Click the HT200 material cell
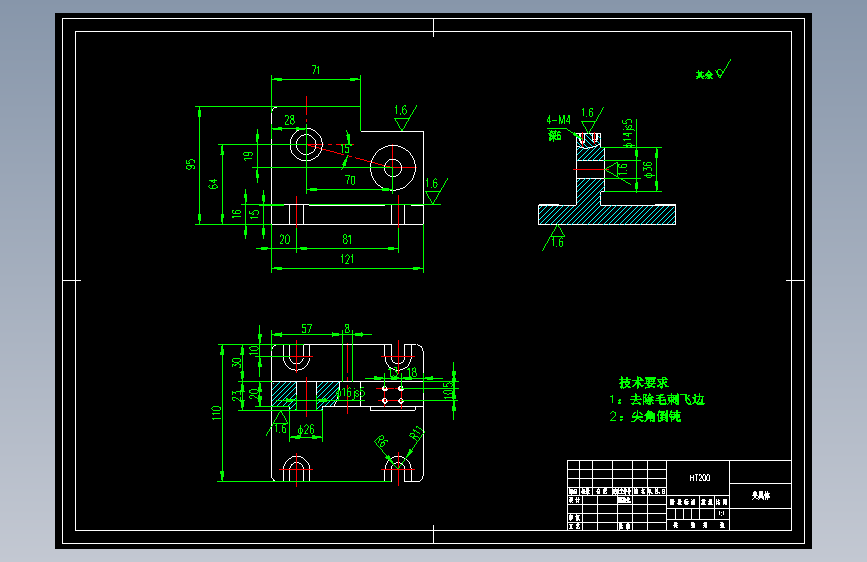The height and width of the screenshot is (562, 867). tap(699, 477)
